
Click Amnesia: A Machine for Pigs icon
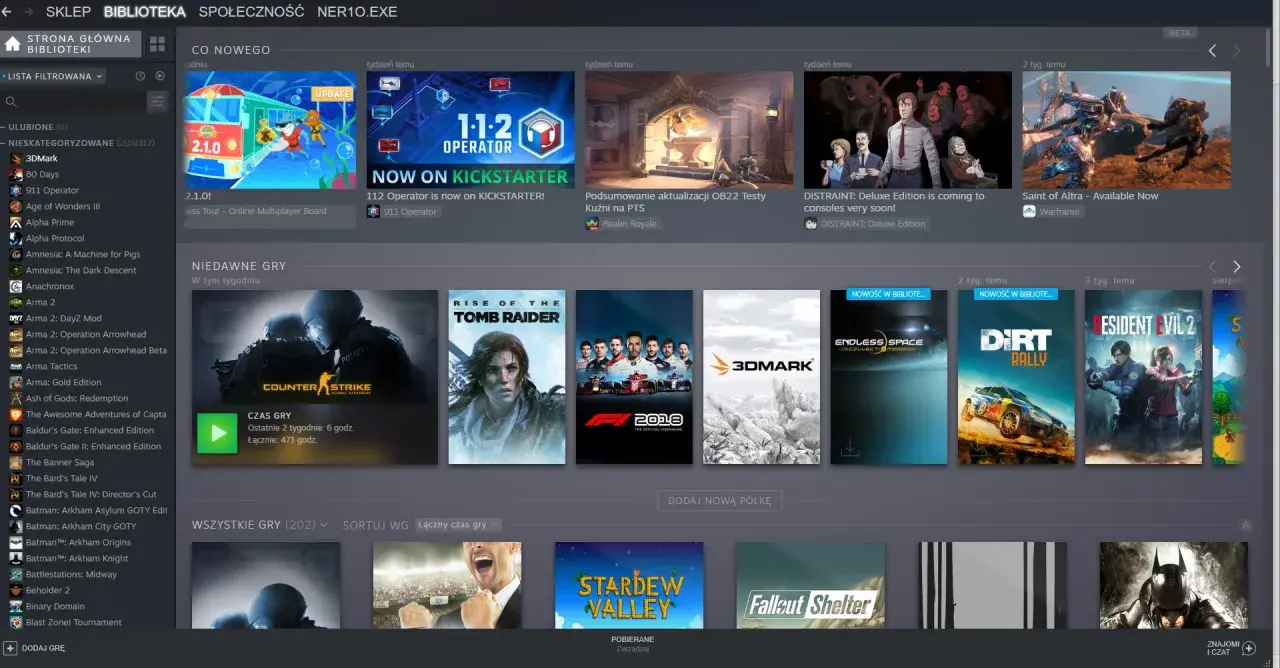[16, 254]
